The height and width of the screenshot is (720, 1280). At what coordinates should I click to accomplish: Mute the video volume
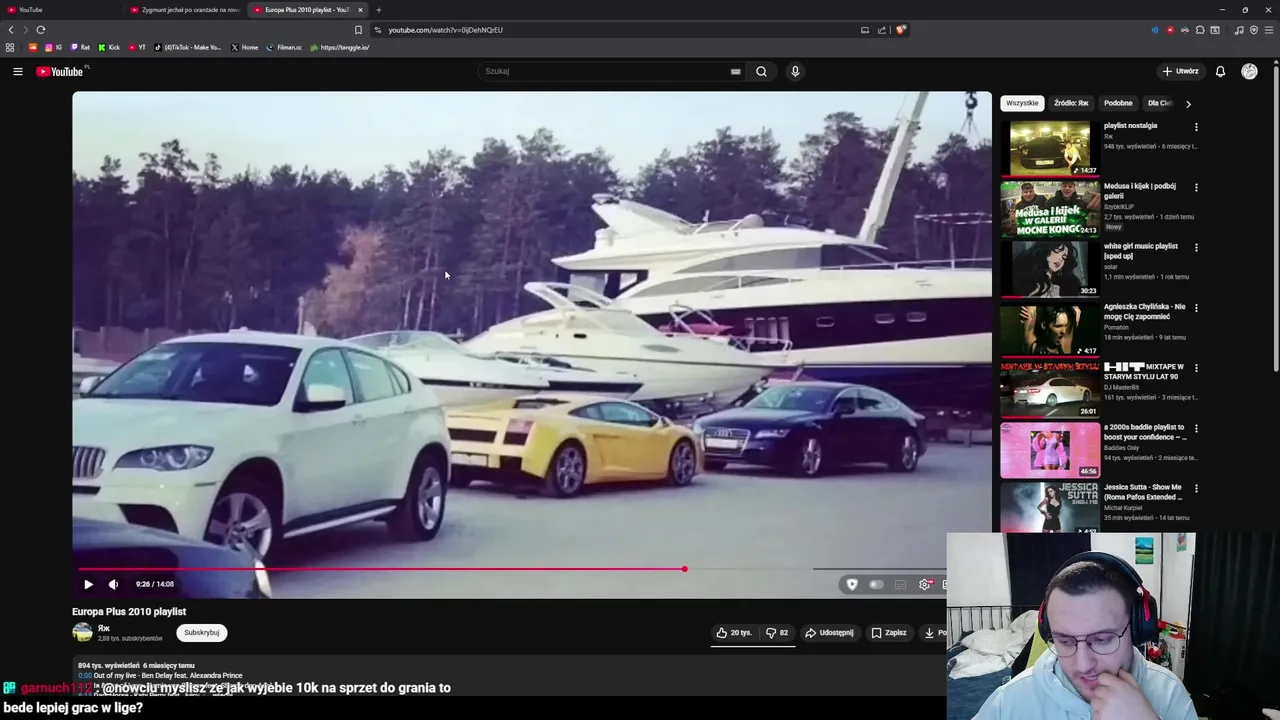113,584
